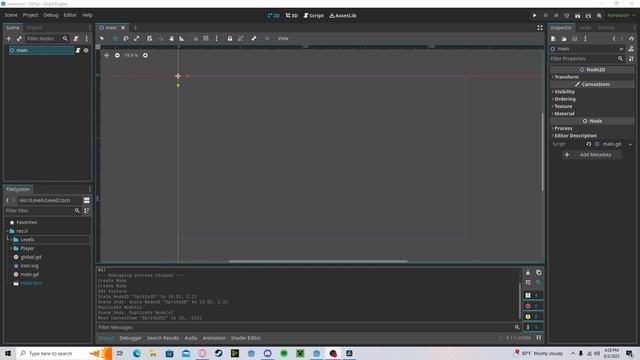
Task: Activate the Move Mode tool
Action: (x=115, y=38)
